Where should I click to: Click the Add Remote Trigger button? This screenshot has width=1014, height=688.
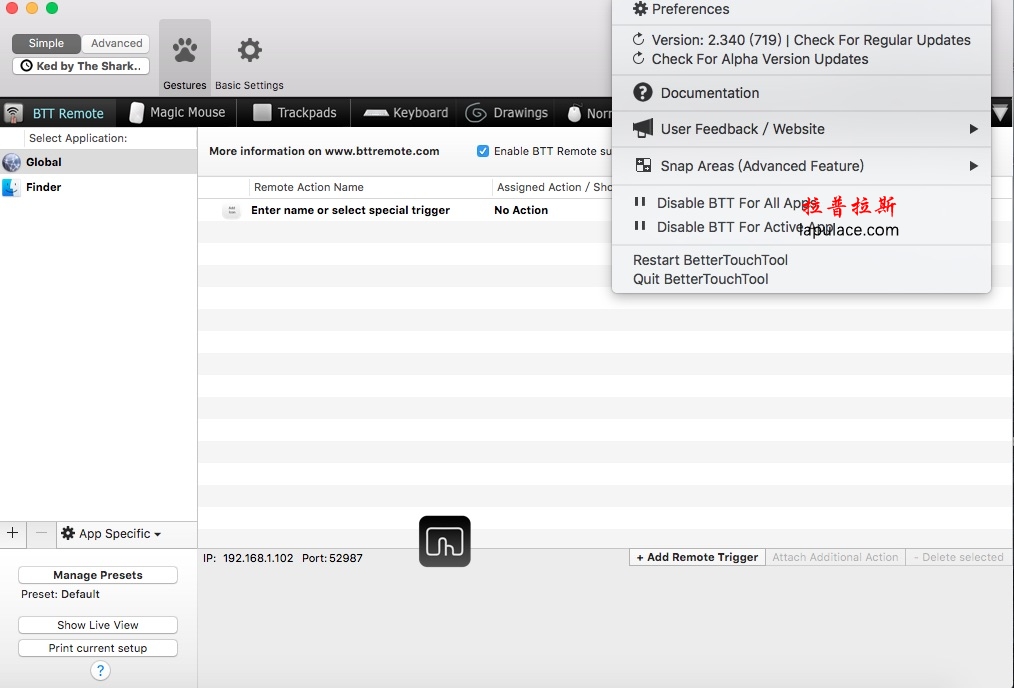(697, 557)
